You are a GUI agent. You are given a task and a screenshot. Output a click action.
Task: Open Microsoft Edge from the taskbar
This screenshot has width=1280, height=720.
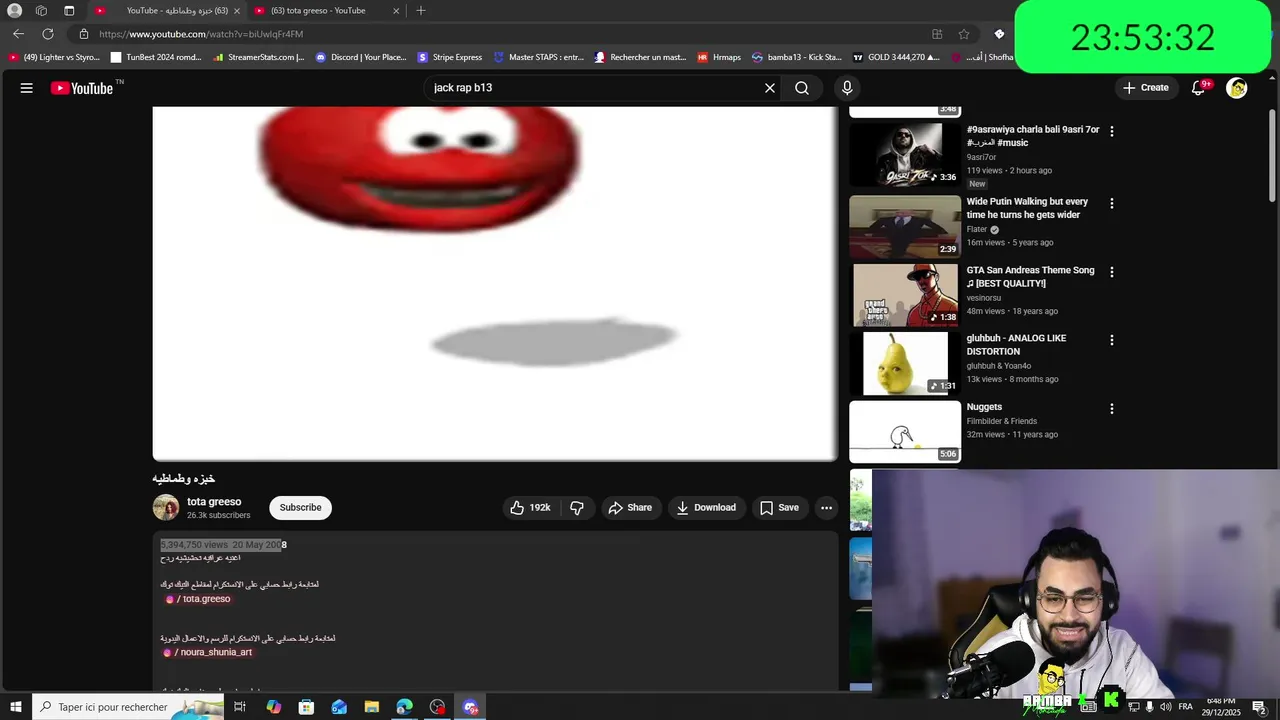click(x=404, y=707)
